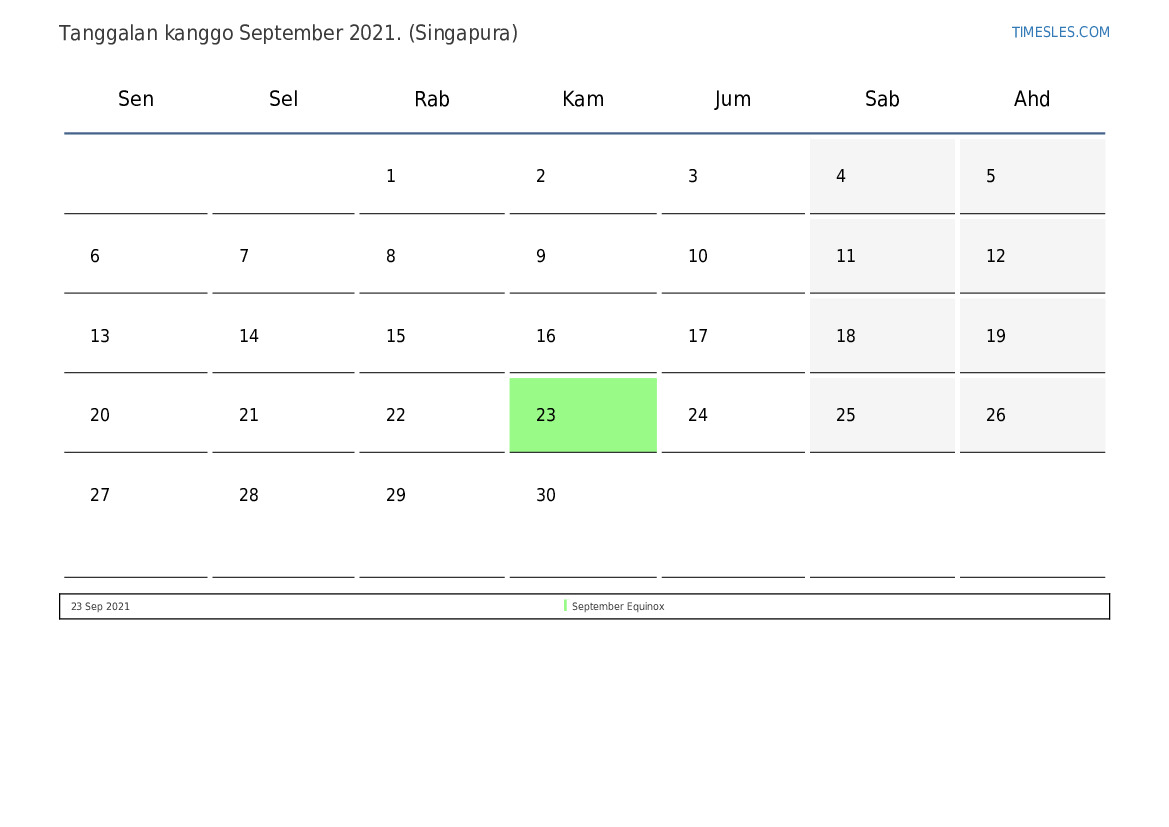Select date 15 in the calendar
This screenshot has height=827, width=1169.
396,336
